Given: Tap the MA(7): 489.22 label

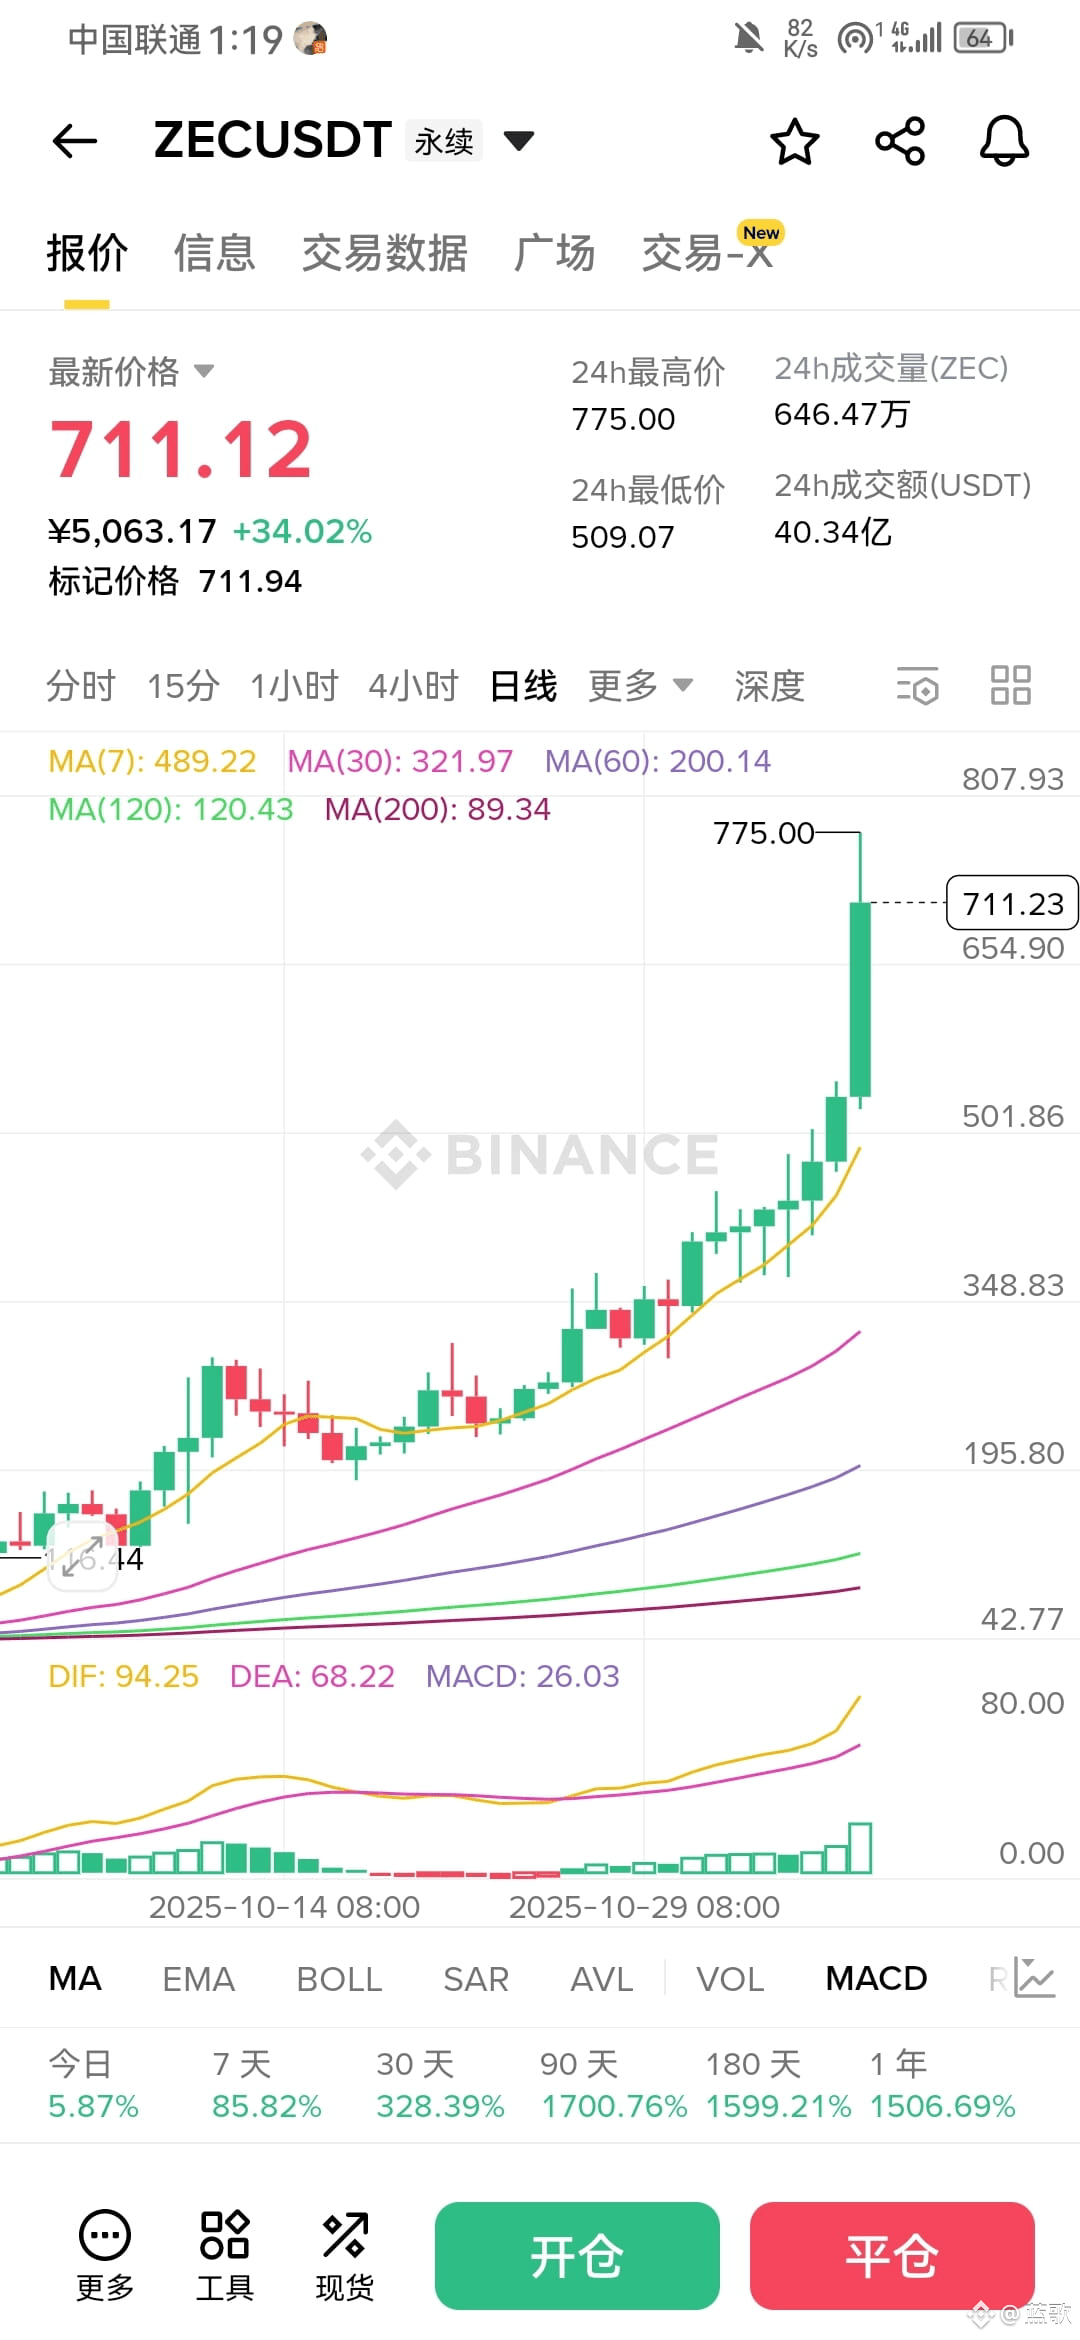Looking at the screenshot, I should [152, 761].
